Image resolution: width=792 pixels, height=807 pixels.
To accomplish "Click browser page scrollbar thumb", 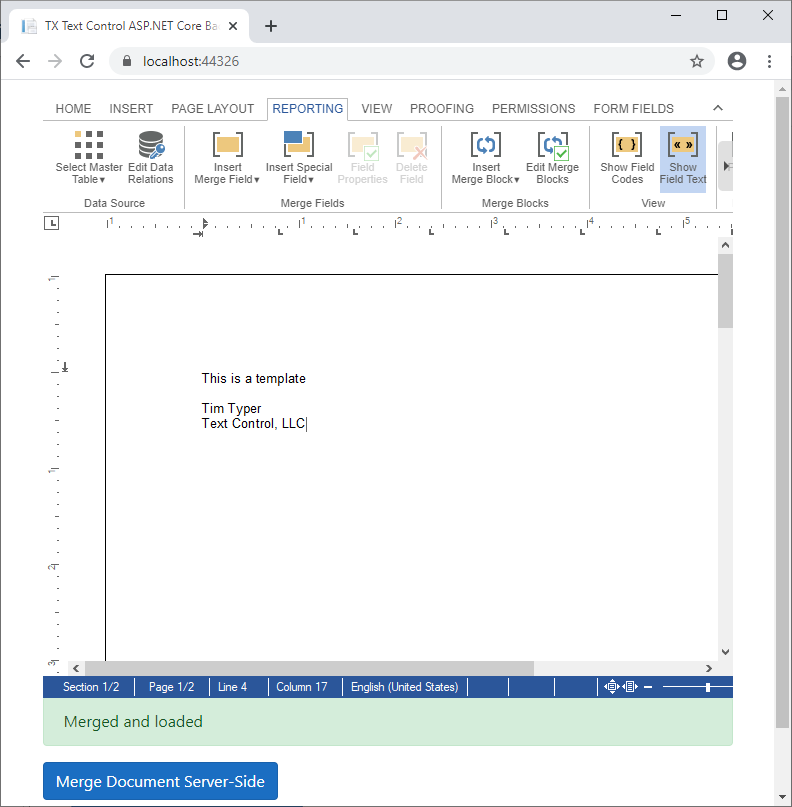I will 782,412.
